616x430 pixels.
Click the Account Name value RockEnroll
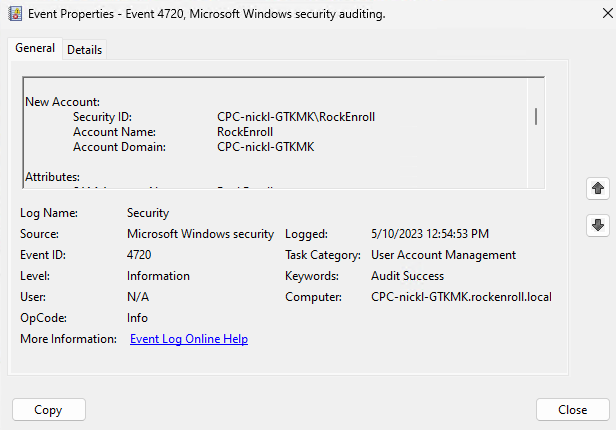click(x=245, y=132)
